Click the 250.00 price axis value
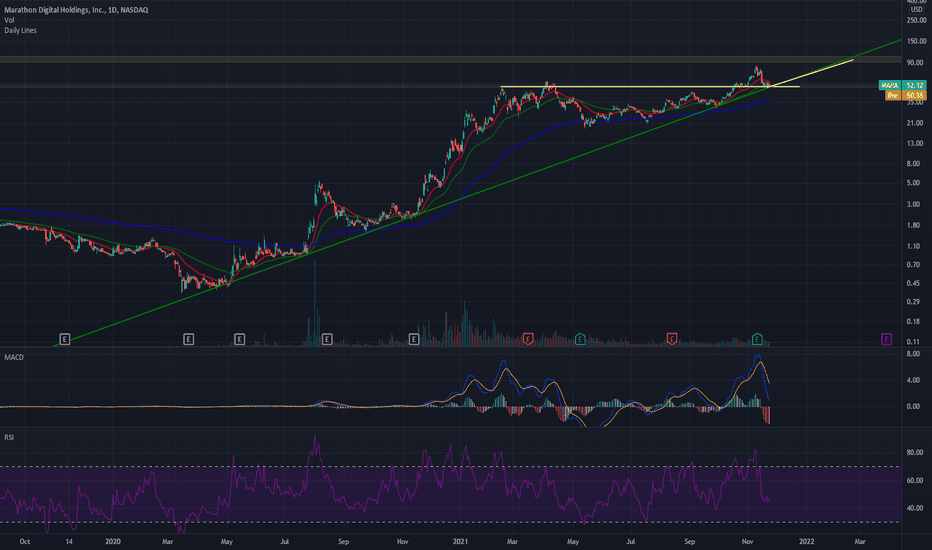Viewport: 932px width, 550px height. (917, 20)
